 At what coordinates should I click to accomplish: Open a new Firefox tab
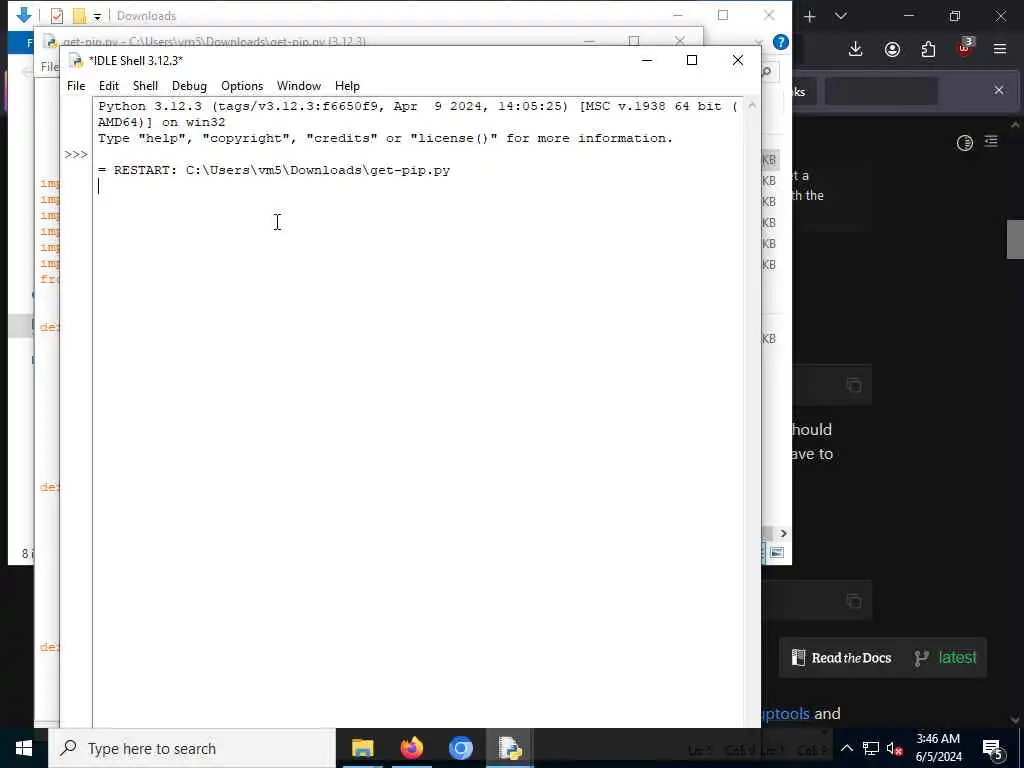[809, 16]
